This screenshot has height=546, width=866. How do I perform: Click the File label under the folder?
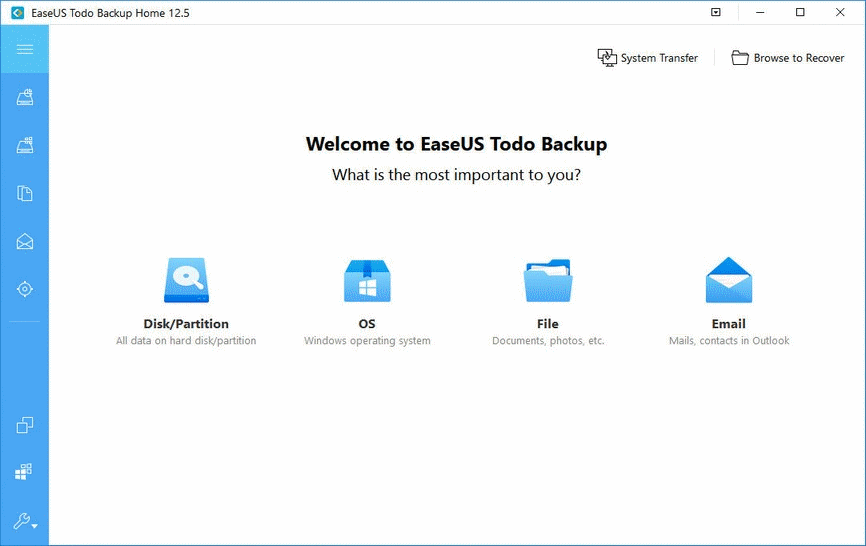coord(548,324)
